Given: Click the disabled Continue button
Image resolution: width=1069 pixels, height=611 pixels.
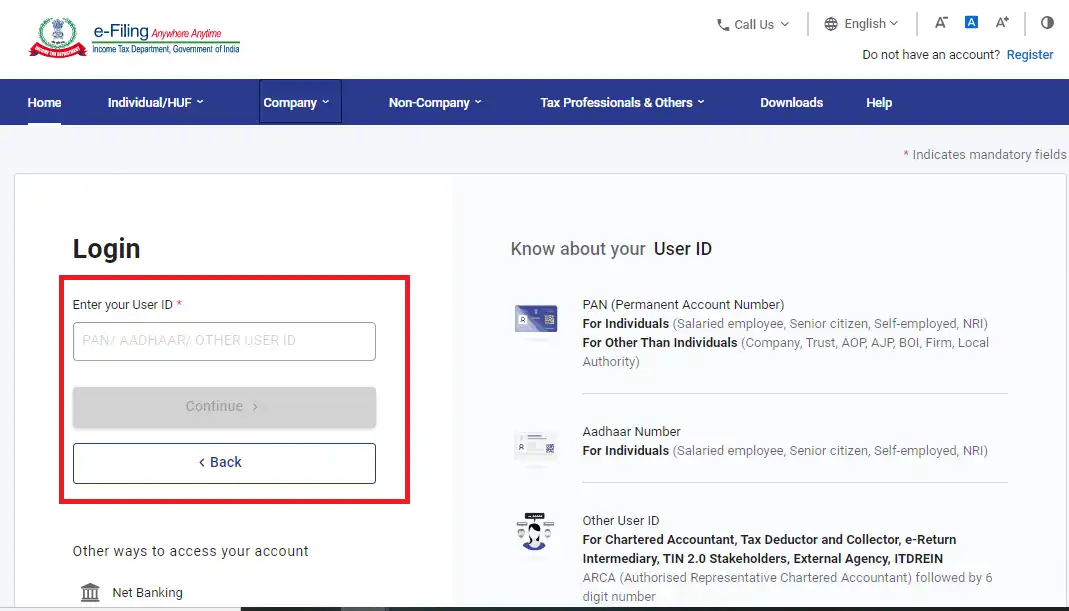Looking at the screenshot, I should (x=223, y=406).
